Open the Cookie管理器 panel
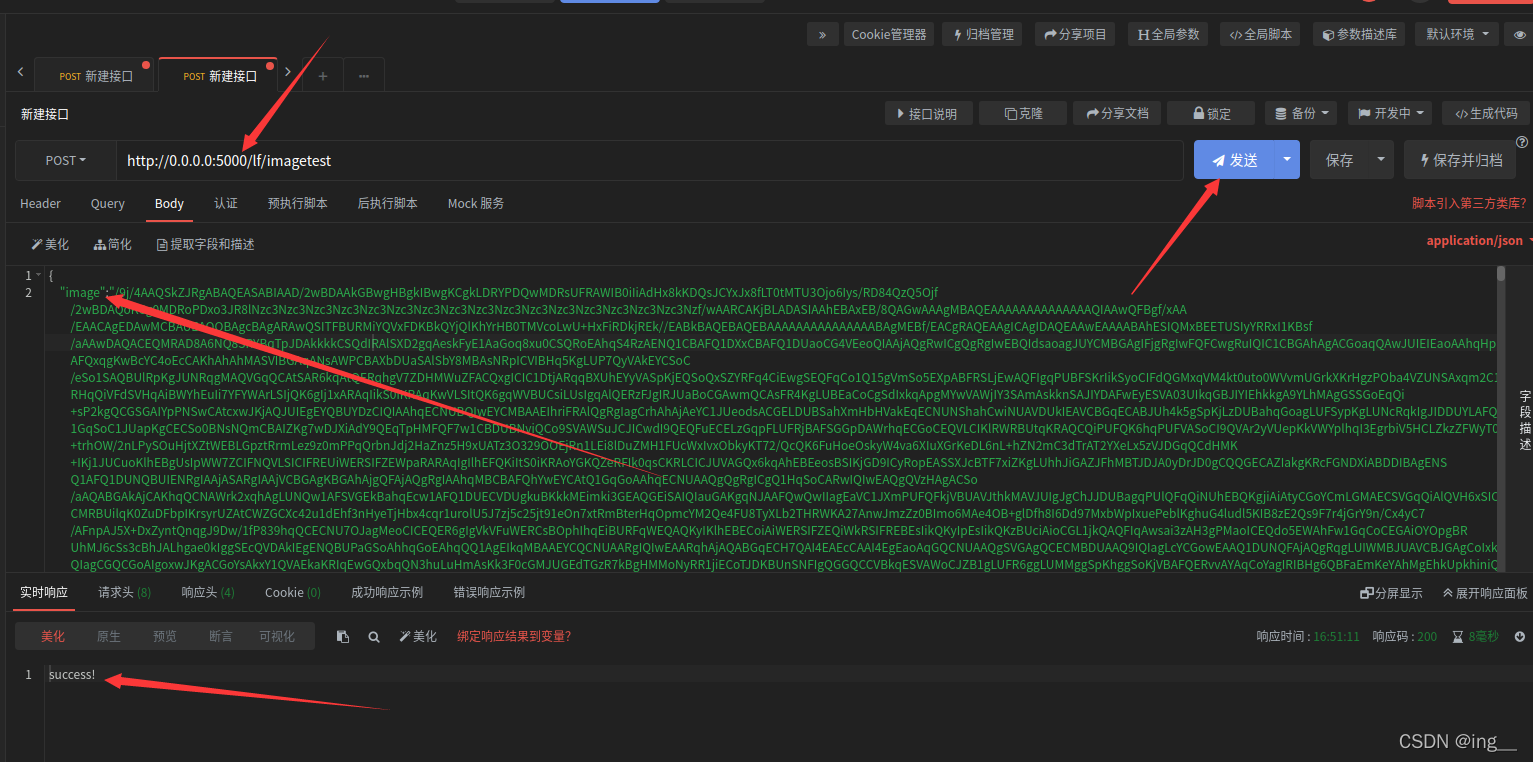 tap(889, 34)
